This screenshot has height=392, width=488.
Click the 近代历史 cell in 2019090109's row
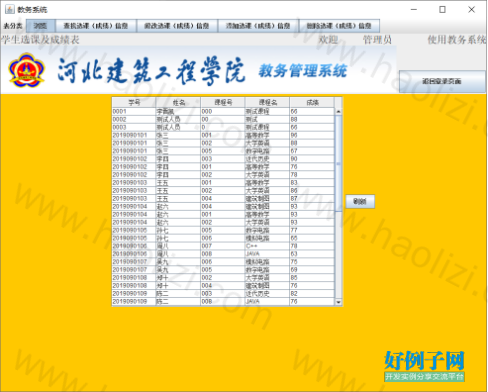tap(268, 294)
